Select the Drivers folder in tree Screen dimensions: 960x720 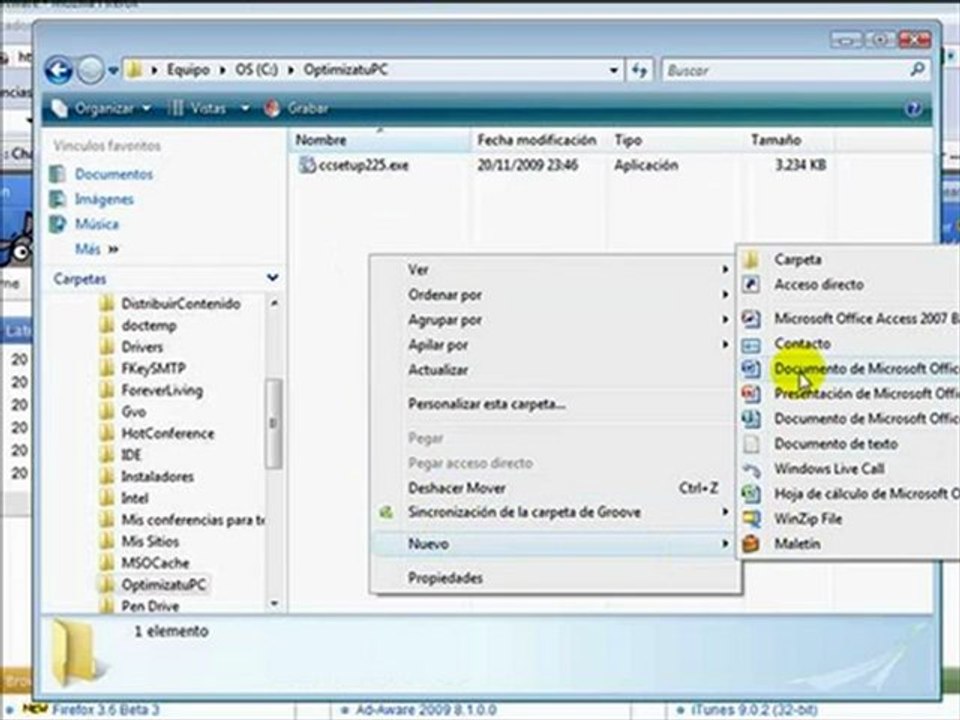click(142, 347)
